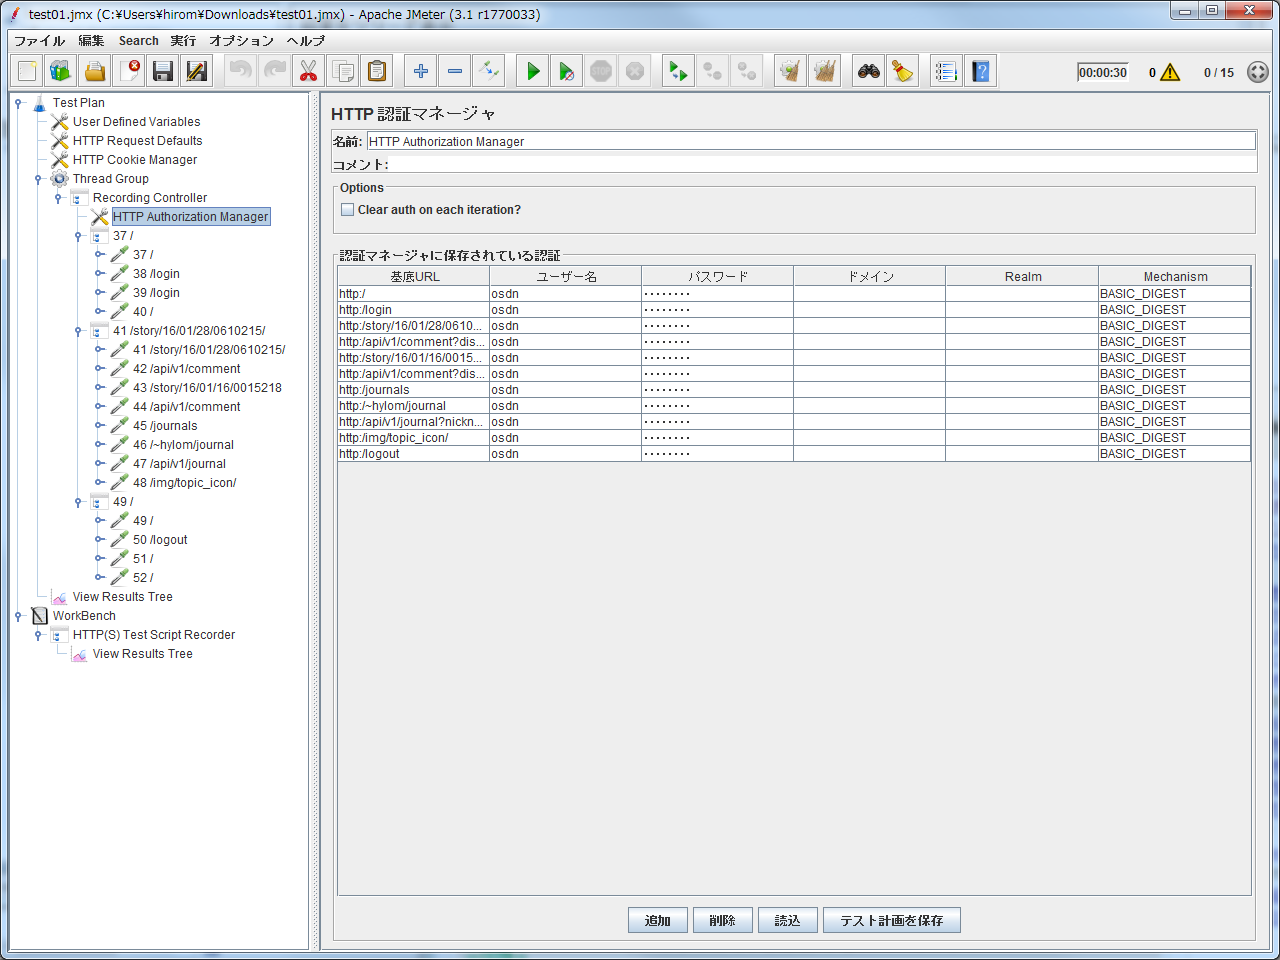Click the Redo arrow icon
The width and height of the screenshot is (1280, 960).
(x=274, y=71)
